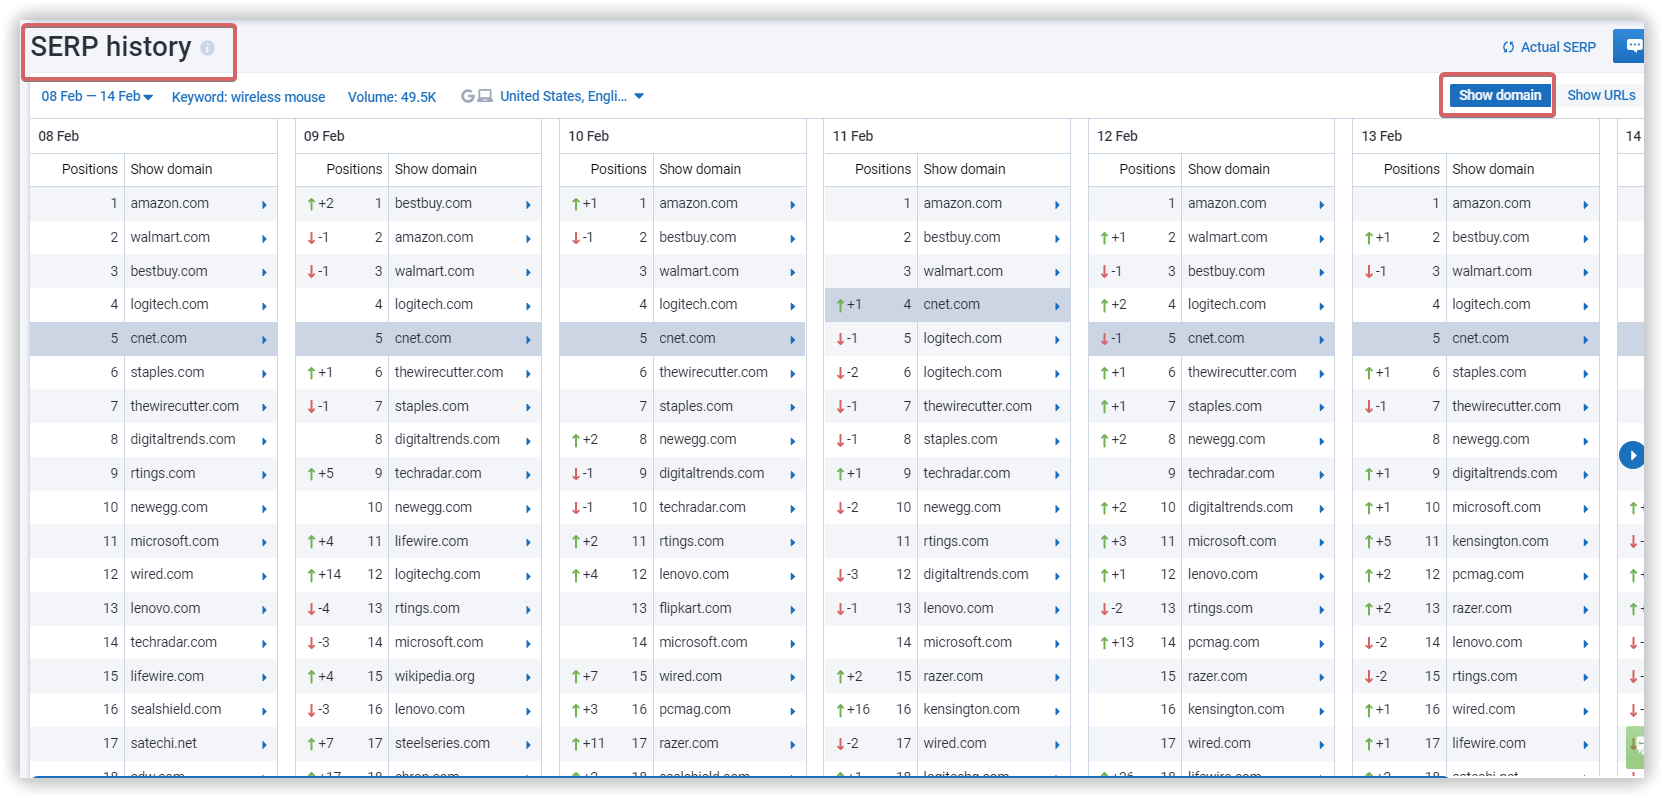Click Show domain column header under 10 Feb
Image resolution: width=1664 pixels, height=798 pixels.
tap(700, 169)
